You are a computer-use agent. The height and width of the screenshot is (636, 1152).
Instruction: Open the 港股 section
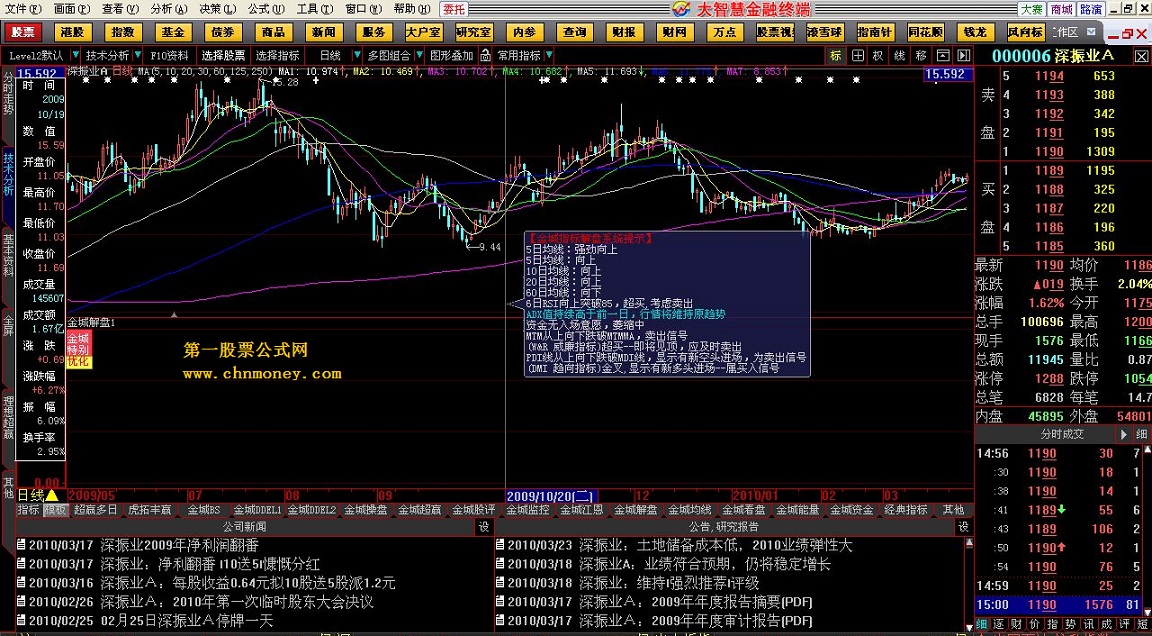click(73, 32)
